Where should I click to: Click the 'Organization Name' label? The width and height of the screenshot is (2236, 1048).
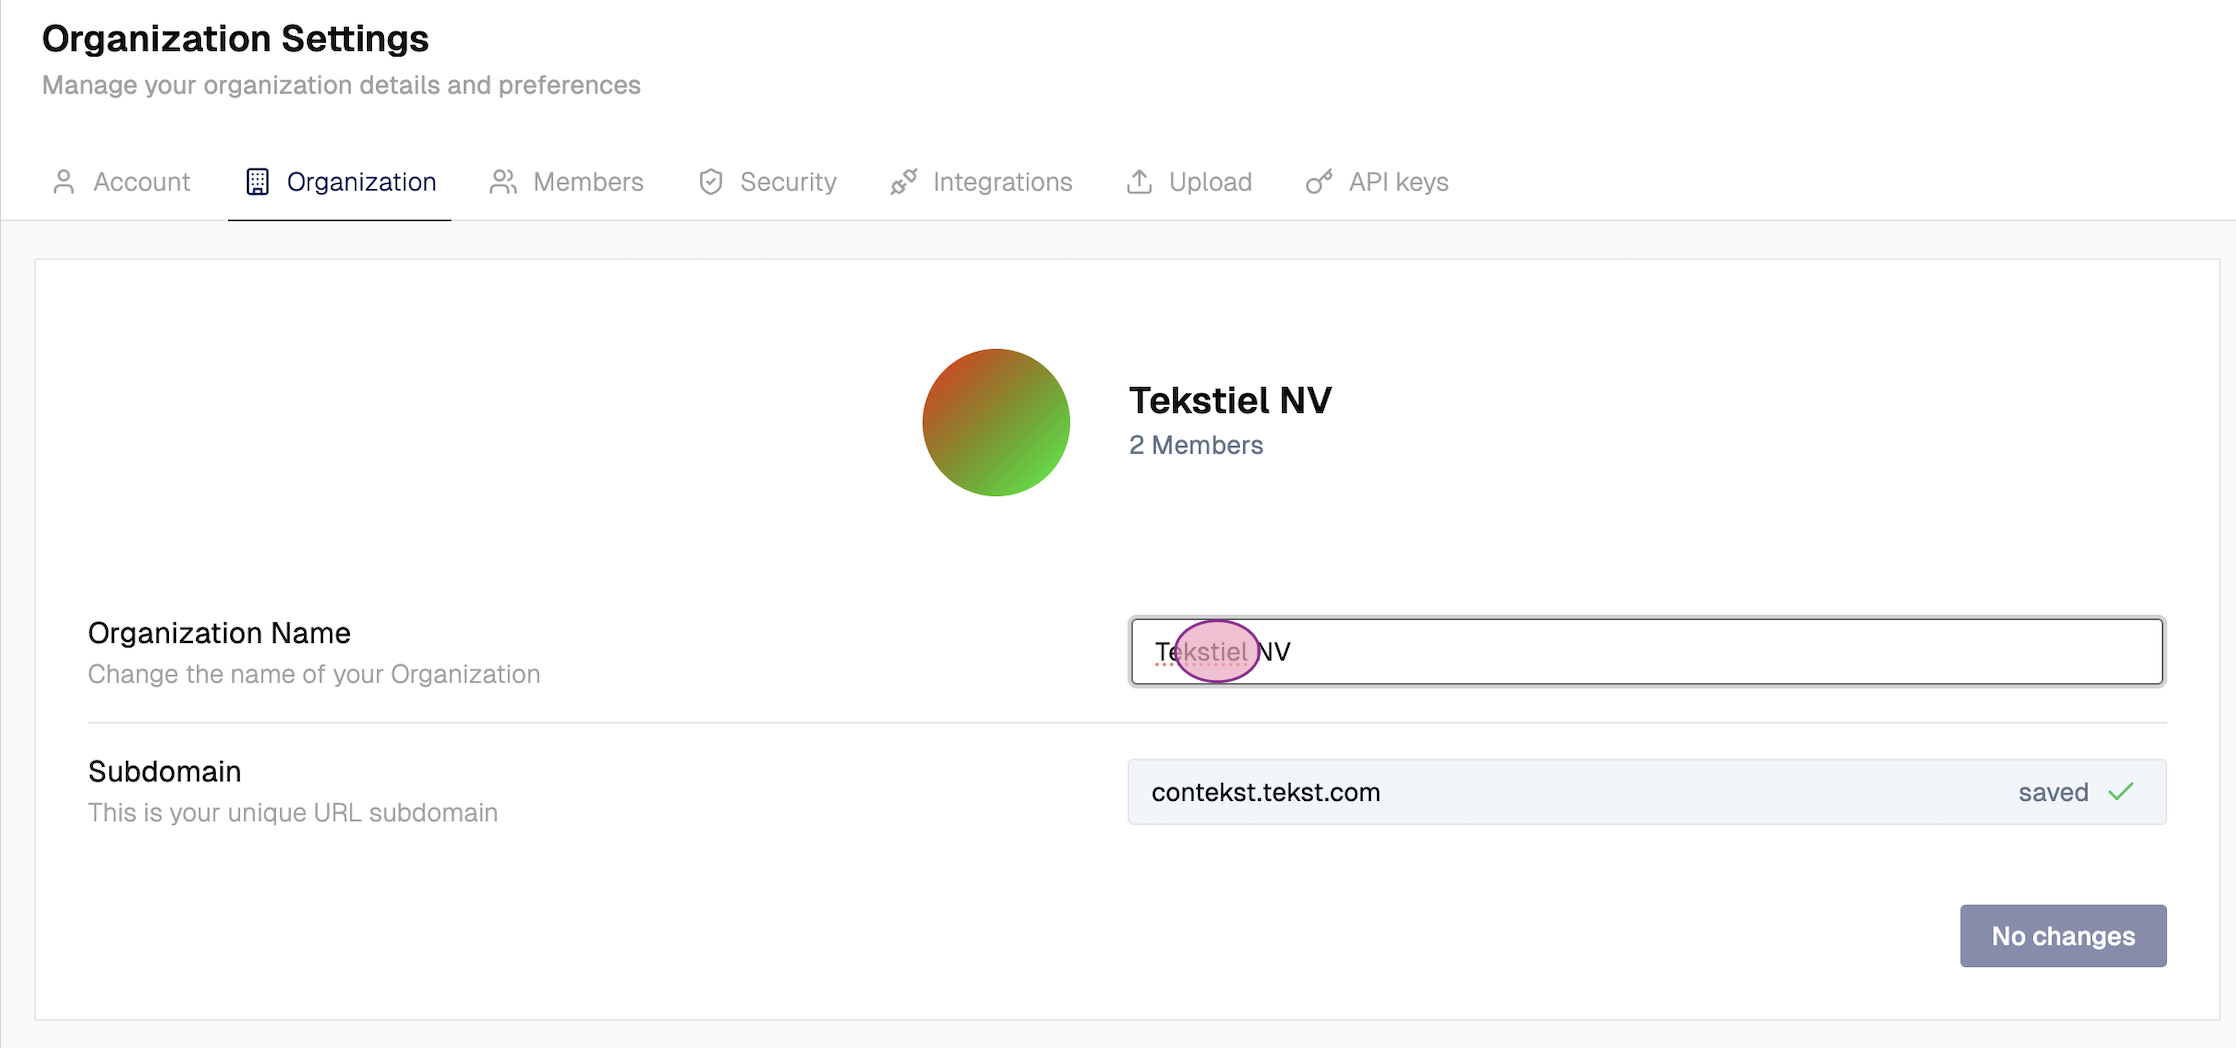coord(219,633)
